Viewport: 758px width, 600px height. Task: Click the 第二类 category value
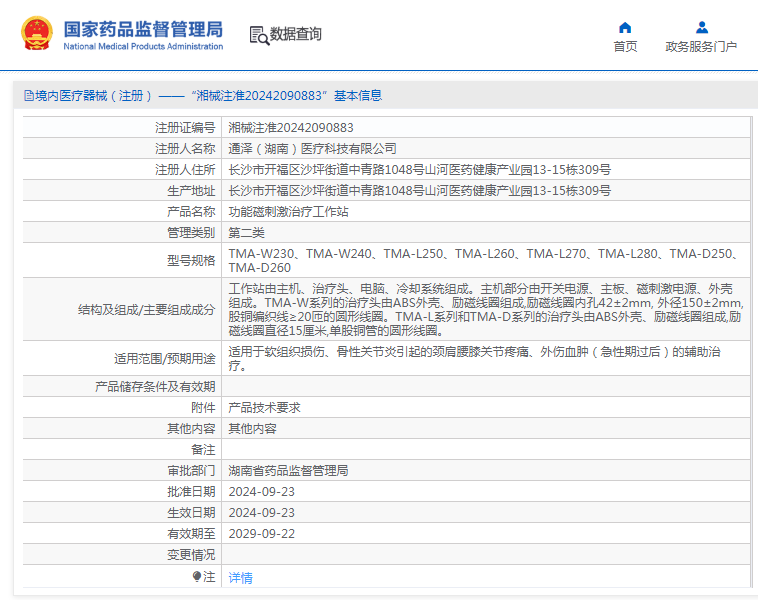coord(247,233)
